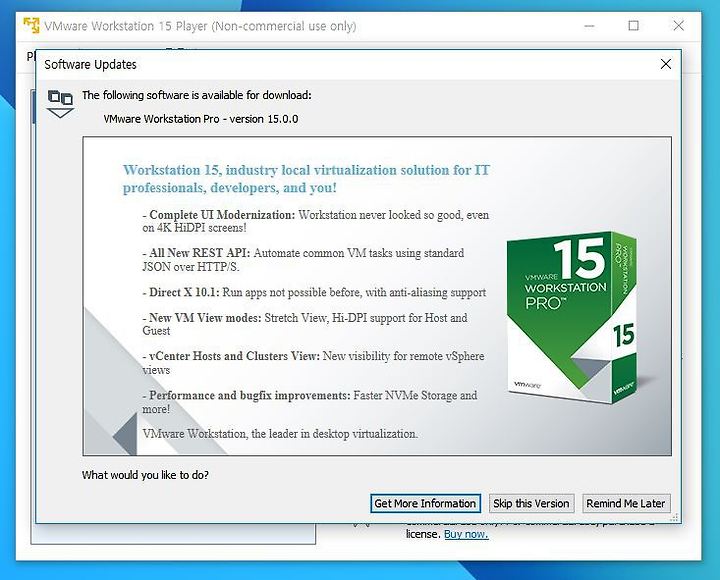The height and width of the screenshot is (580, 720).
Task: Open the Buy now link
Action: (x=466, y=534)
